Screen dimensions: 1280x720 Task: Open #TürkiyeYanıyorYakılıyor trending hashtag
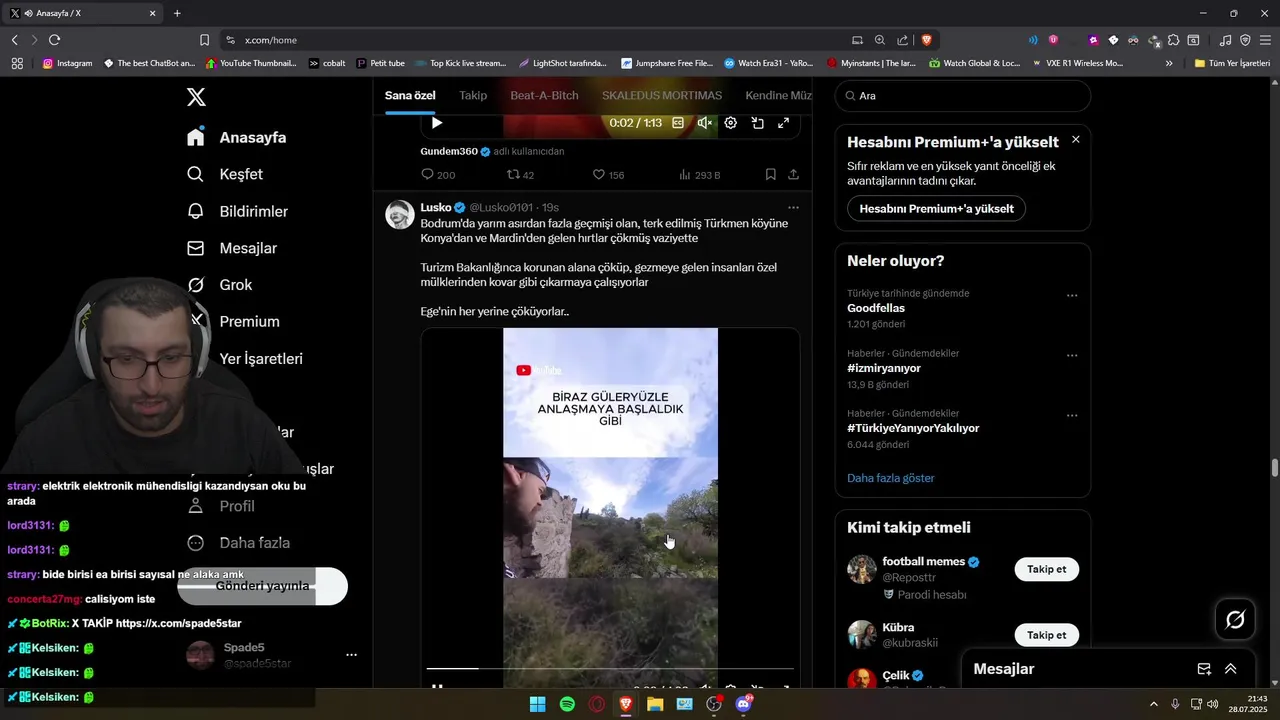(913, 428)
